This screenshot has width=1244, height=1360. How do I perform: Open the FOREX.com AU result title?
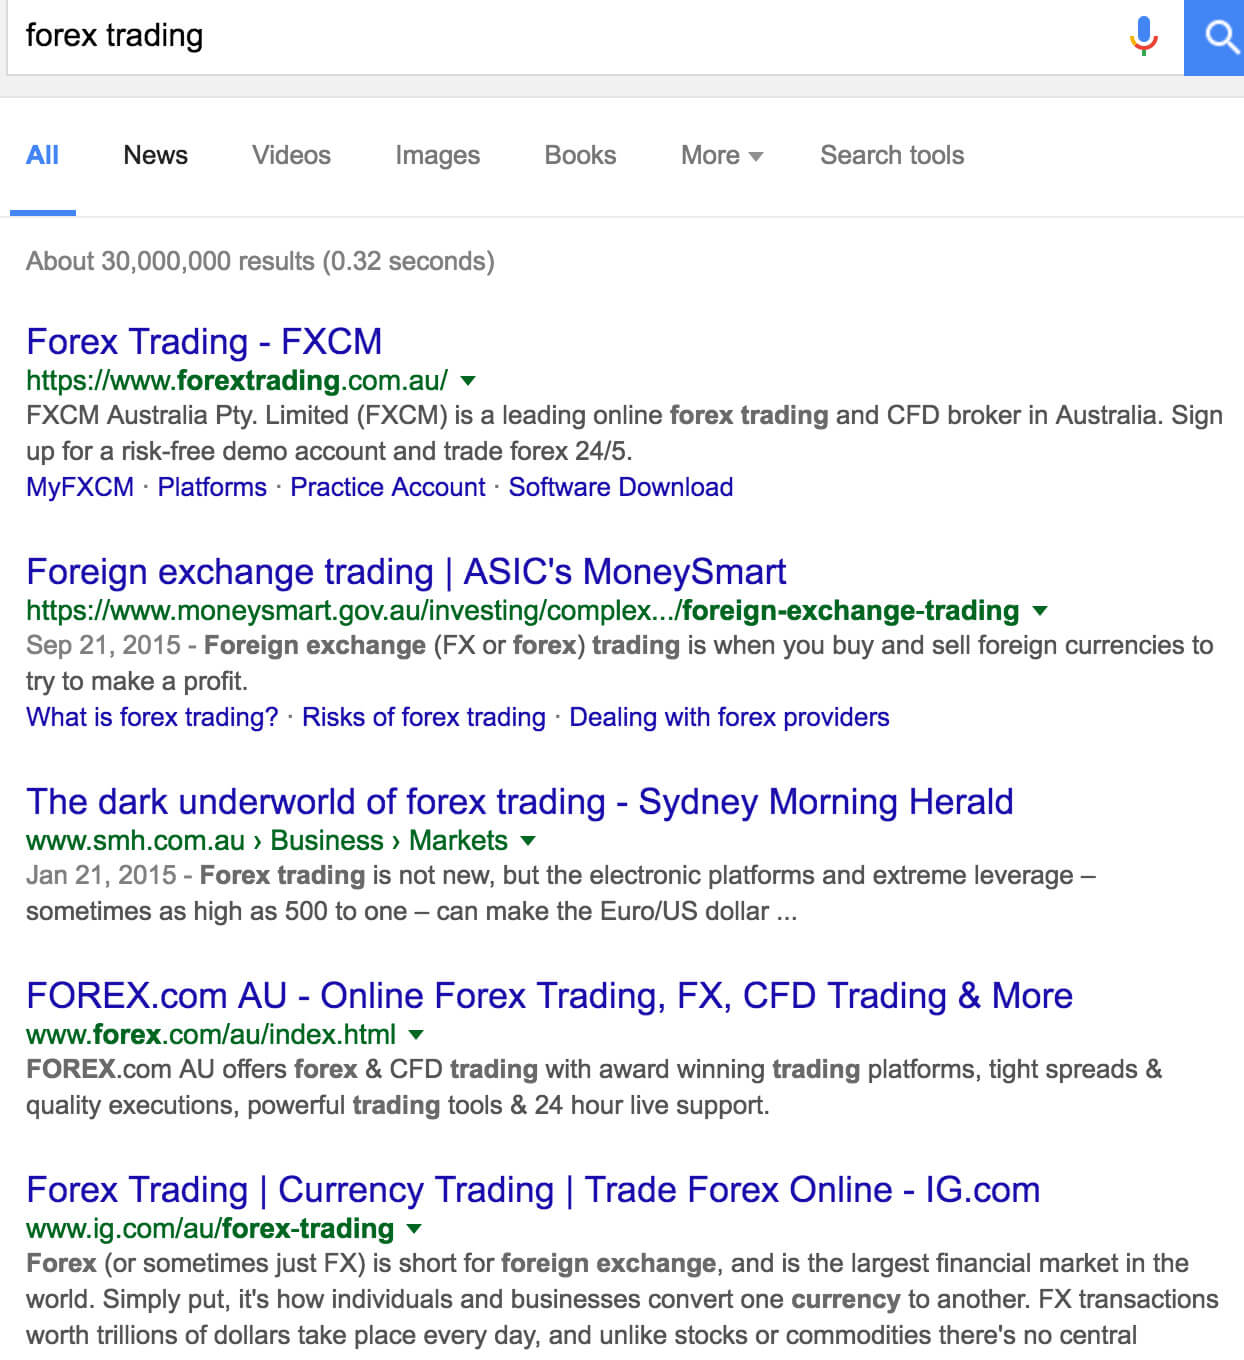coord(549,996)
